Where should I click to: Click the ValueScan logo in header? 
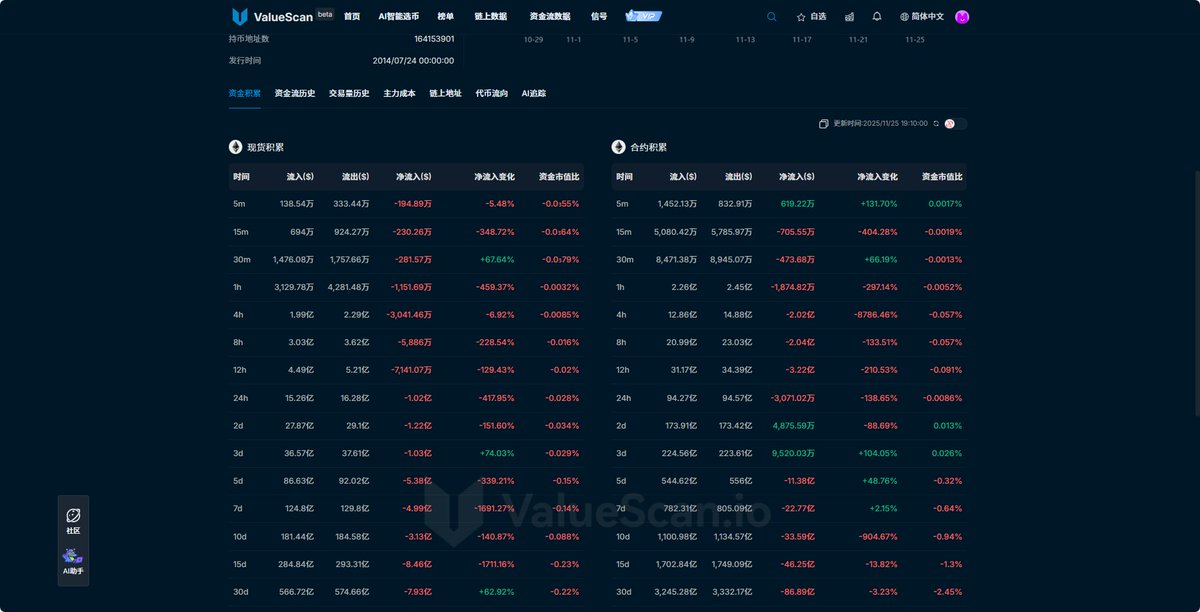(x=271, y=16)
